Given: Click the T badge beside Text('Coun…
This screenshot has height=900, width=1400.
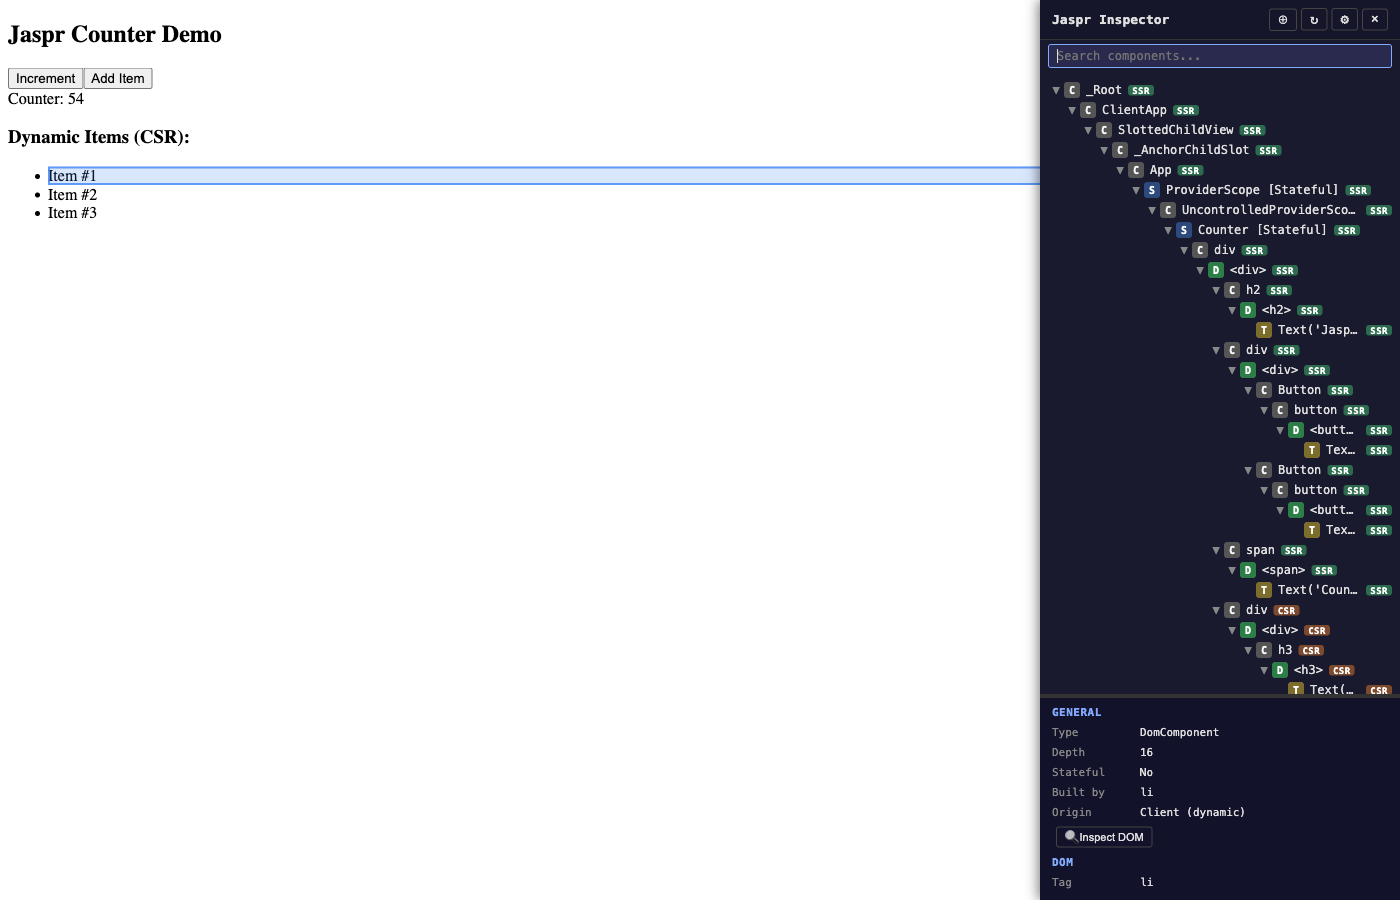Looking at the screenshot, I should coord(1264,590).
